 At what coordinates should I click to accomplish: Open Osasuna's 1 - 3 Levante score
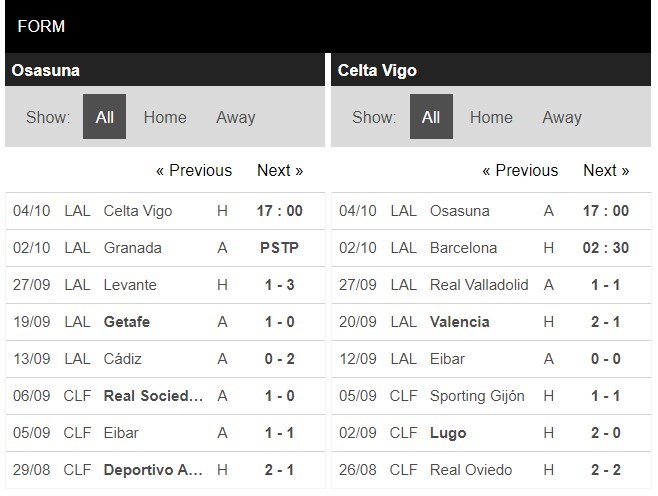pos(279,285)
